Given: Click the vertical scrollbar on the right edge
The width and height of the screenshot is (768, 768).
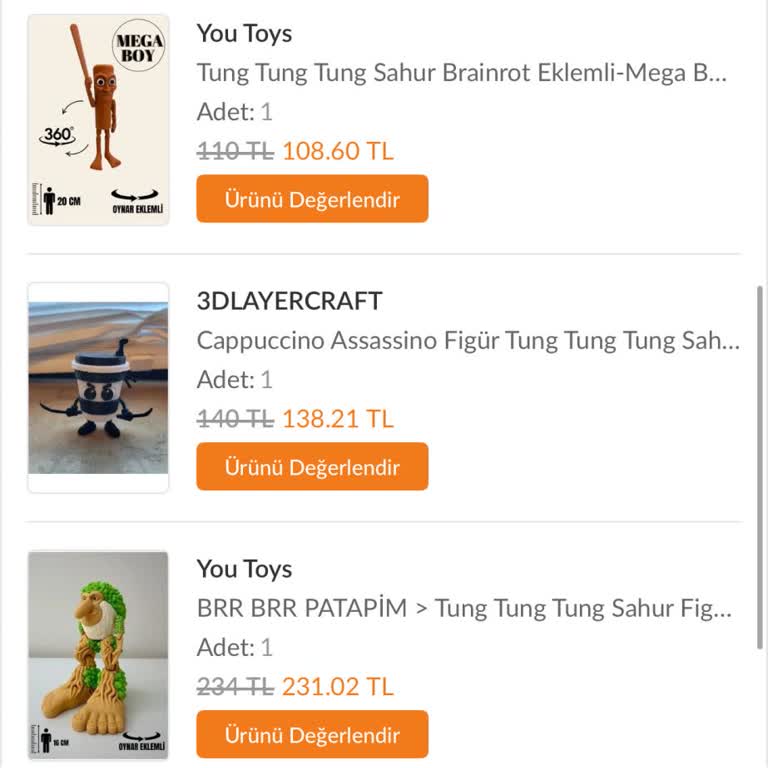Looking at the screenshot, I should (x=758, y=400).
